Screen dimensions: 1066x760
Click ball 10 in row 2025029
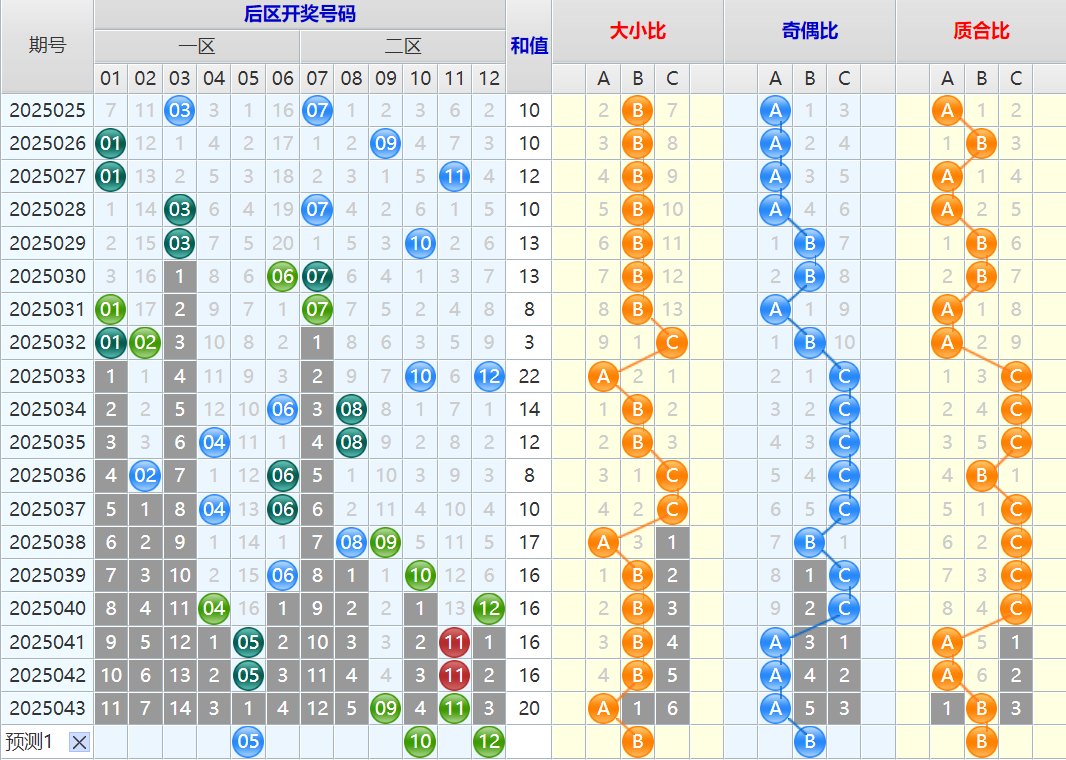tap(420, 243)
